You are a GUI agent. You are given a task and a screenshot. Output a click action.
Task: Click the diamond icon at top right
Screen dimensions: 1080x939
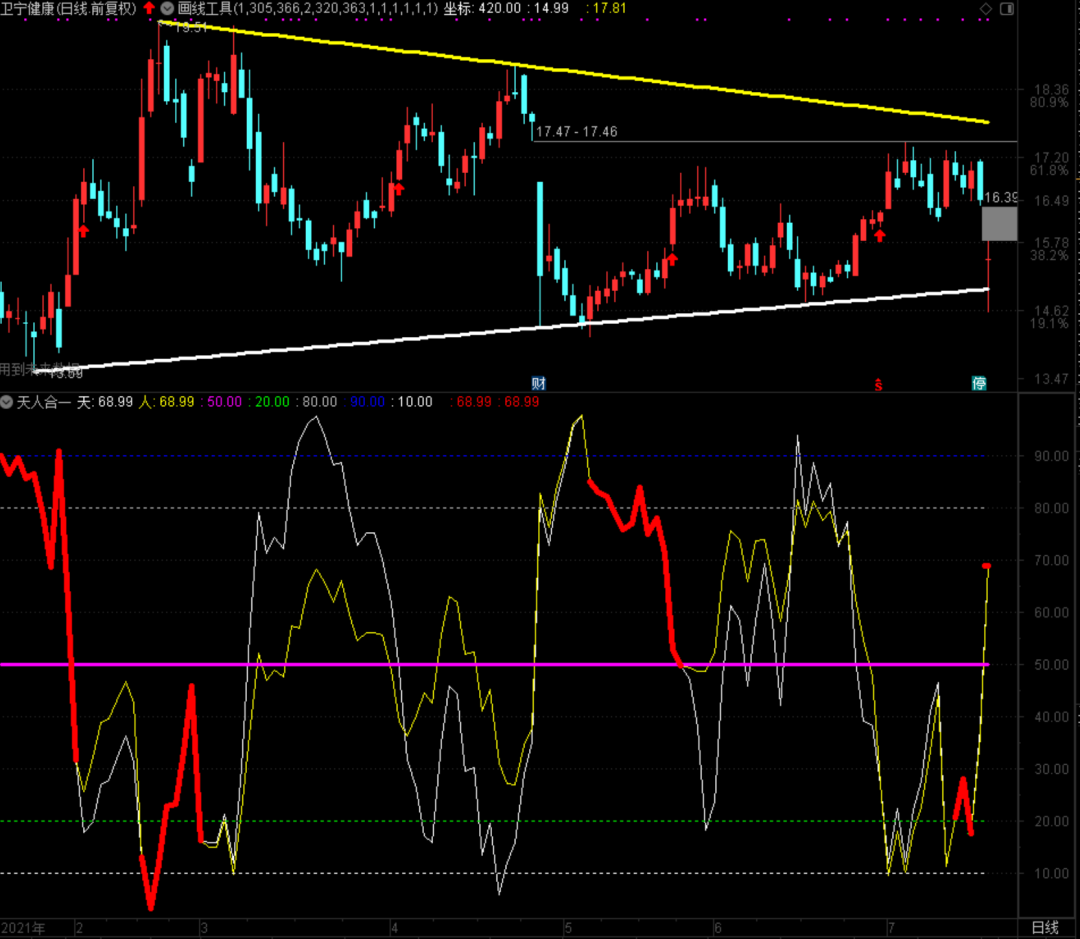[986, 9]
